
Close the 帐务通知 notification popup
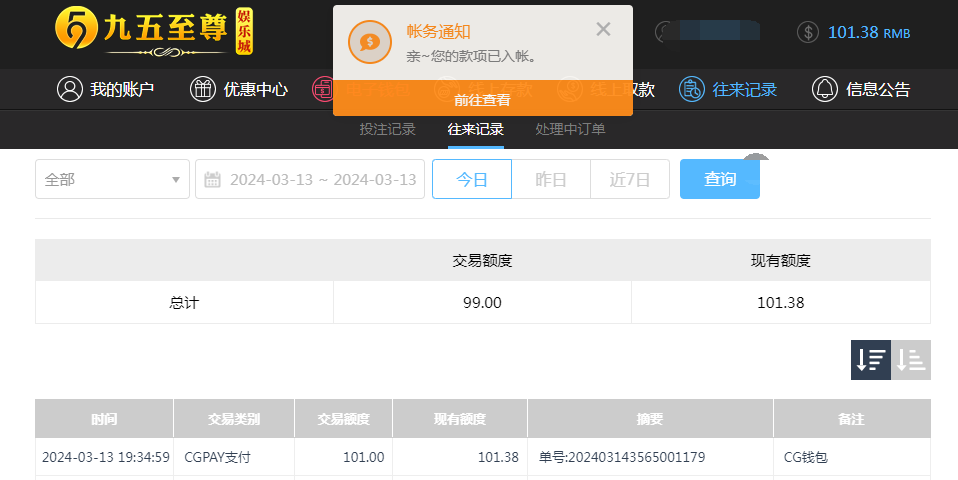[x=603, y=29]
